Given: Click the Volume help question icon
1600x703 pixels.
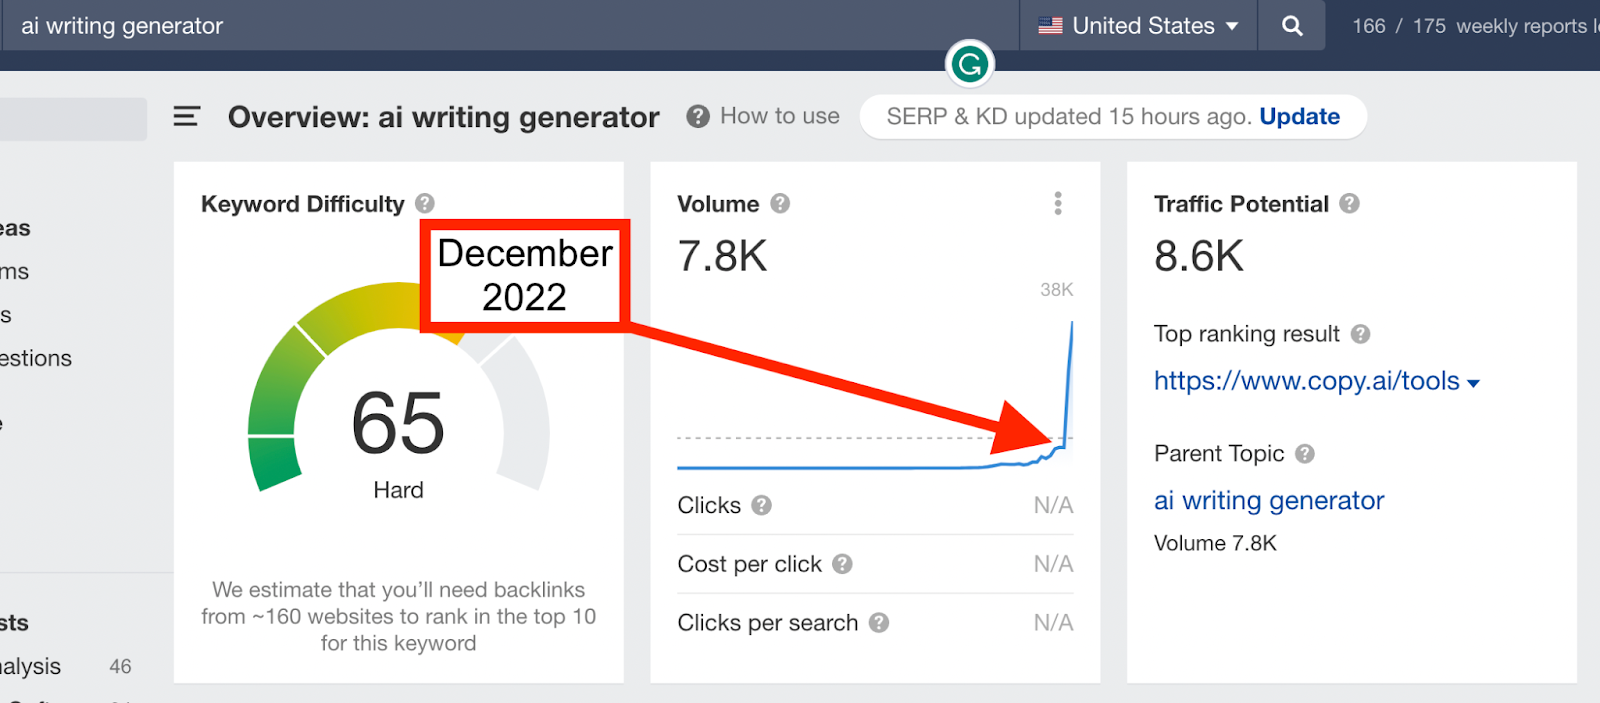Looking at the screenshot, I should [x=780, y=204].
